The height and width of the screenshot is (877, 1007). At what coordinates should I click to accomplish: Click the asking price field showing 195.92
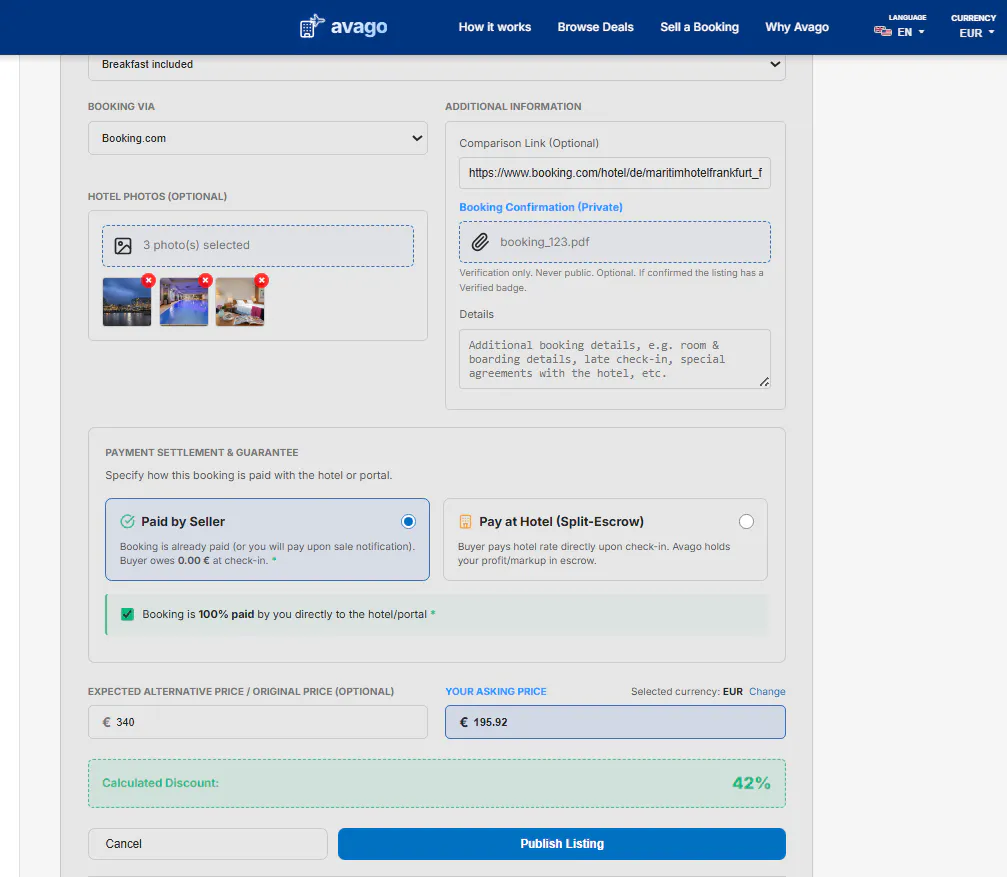[x=615, y=722]
